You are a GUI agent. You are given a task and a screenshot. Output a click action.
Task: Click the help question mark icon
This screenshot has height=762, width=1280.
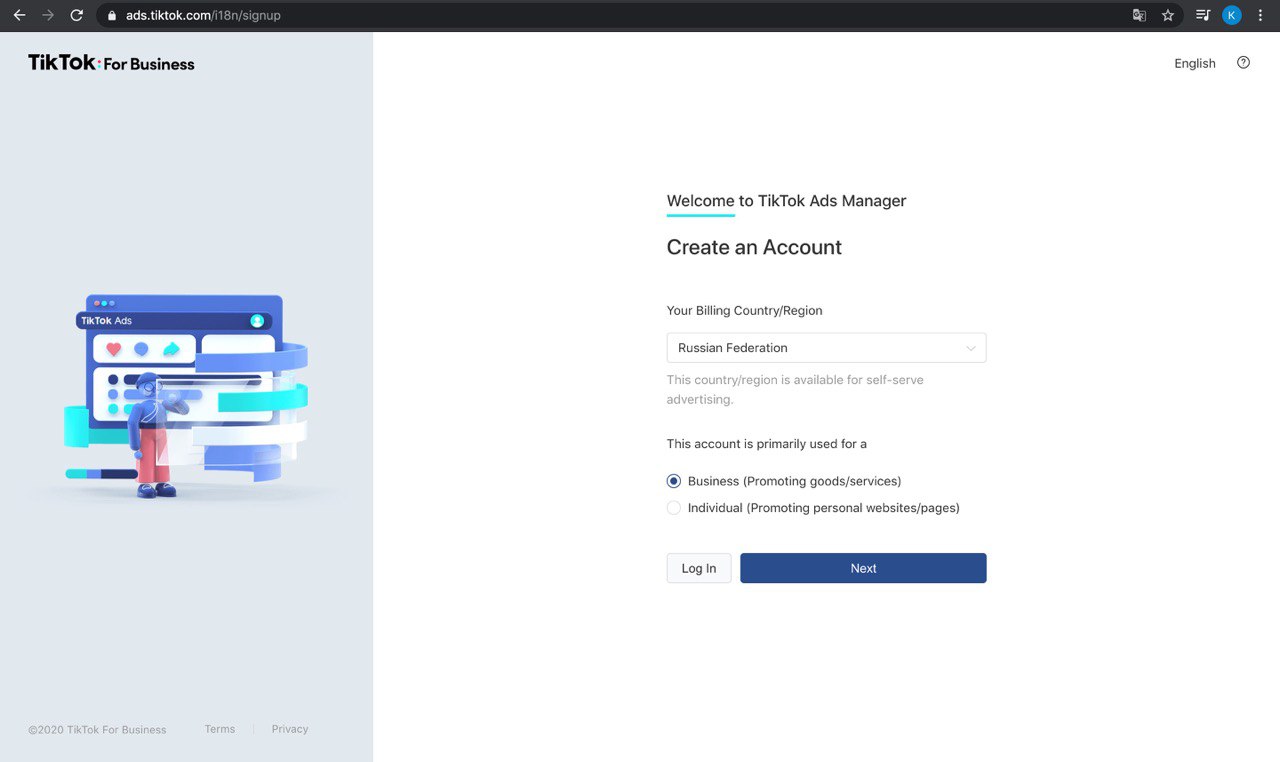[x=1243, y=62]
